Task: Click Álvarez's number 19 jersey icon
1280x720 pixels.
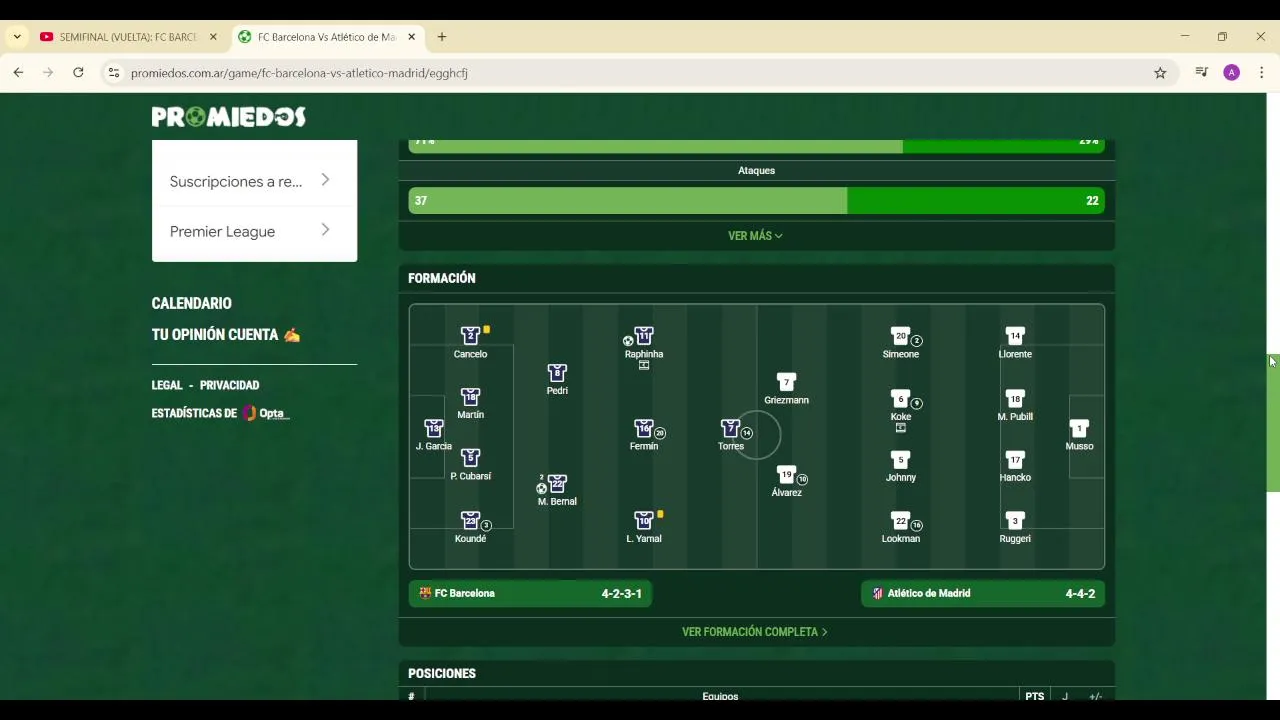Action: 786,475
